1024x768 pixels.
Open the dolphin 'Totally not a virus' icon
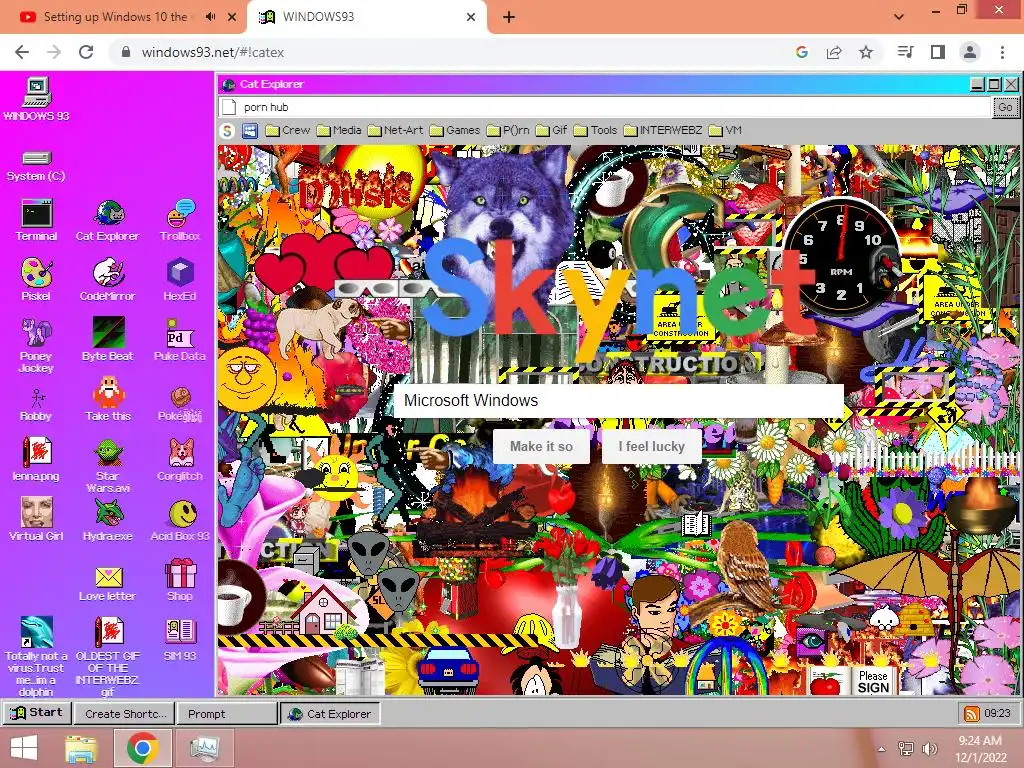pyautogui.click(x=36, y=656)
